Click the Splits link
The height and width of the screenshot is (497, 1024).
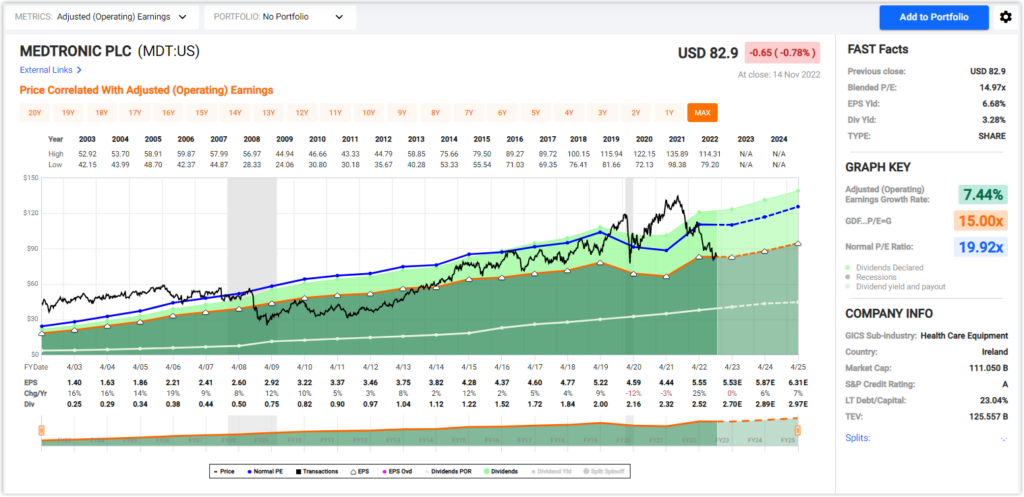click(857, 438)
